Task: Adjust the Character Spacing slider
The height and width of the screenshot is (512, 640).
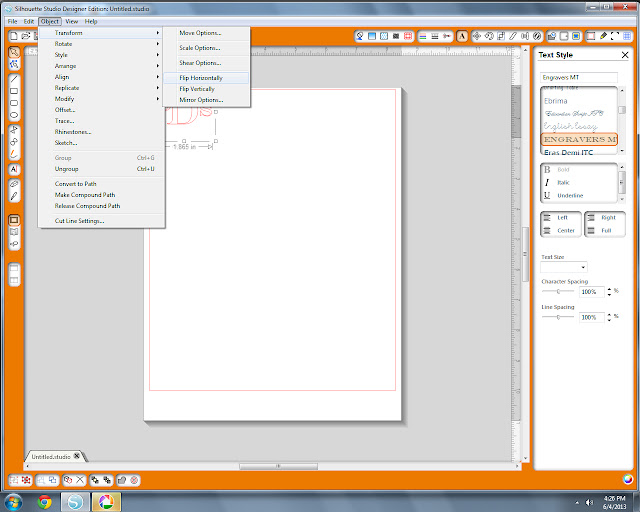Action: coord(558,292)
